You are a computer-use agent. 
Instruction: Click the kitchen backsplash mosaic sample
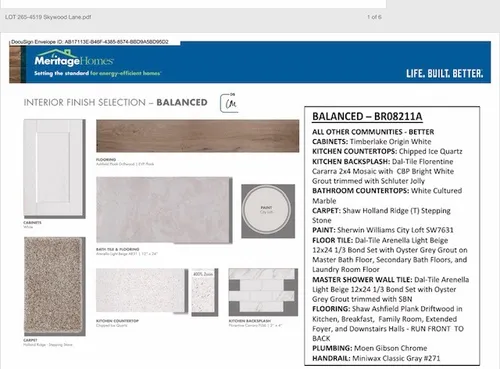(263, 292)
